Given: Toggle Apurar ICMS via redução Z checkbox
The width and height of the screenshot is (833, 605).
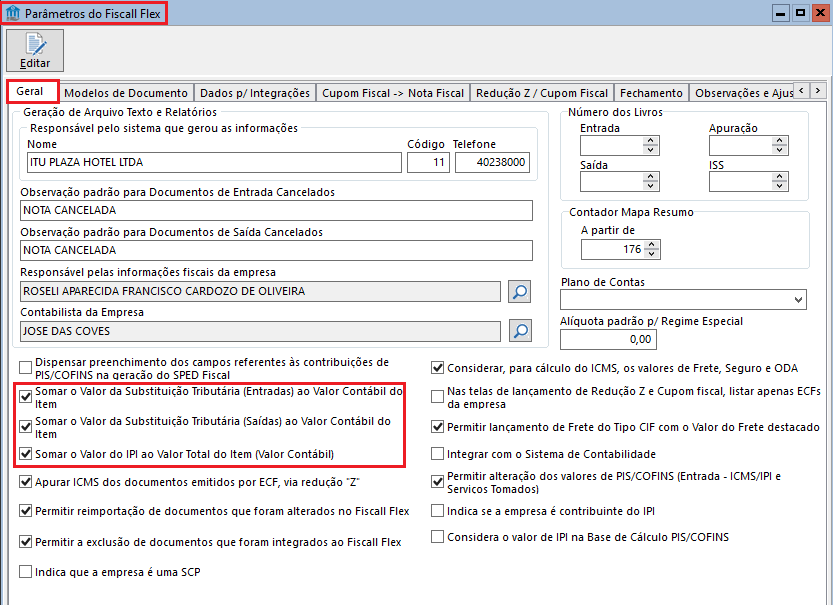Looking at the screenshot, I should 26,482.
